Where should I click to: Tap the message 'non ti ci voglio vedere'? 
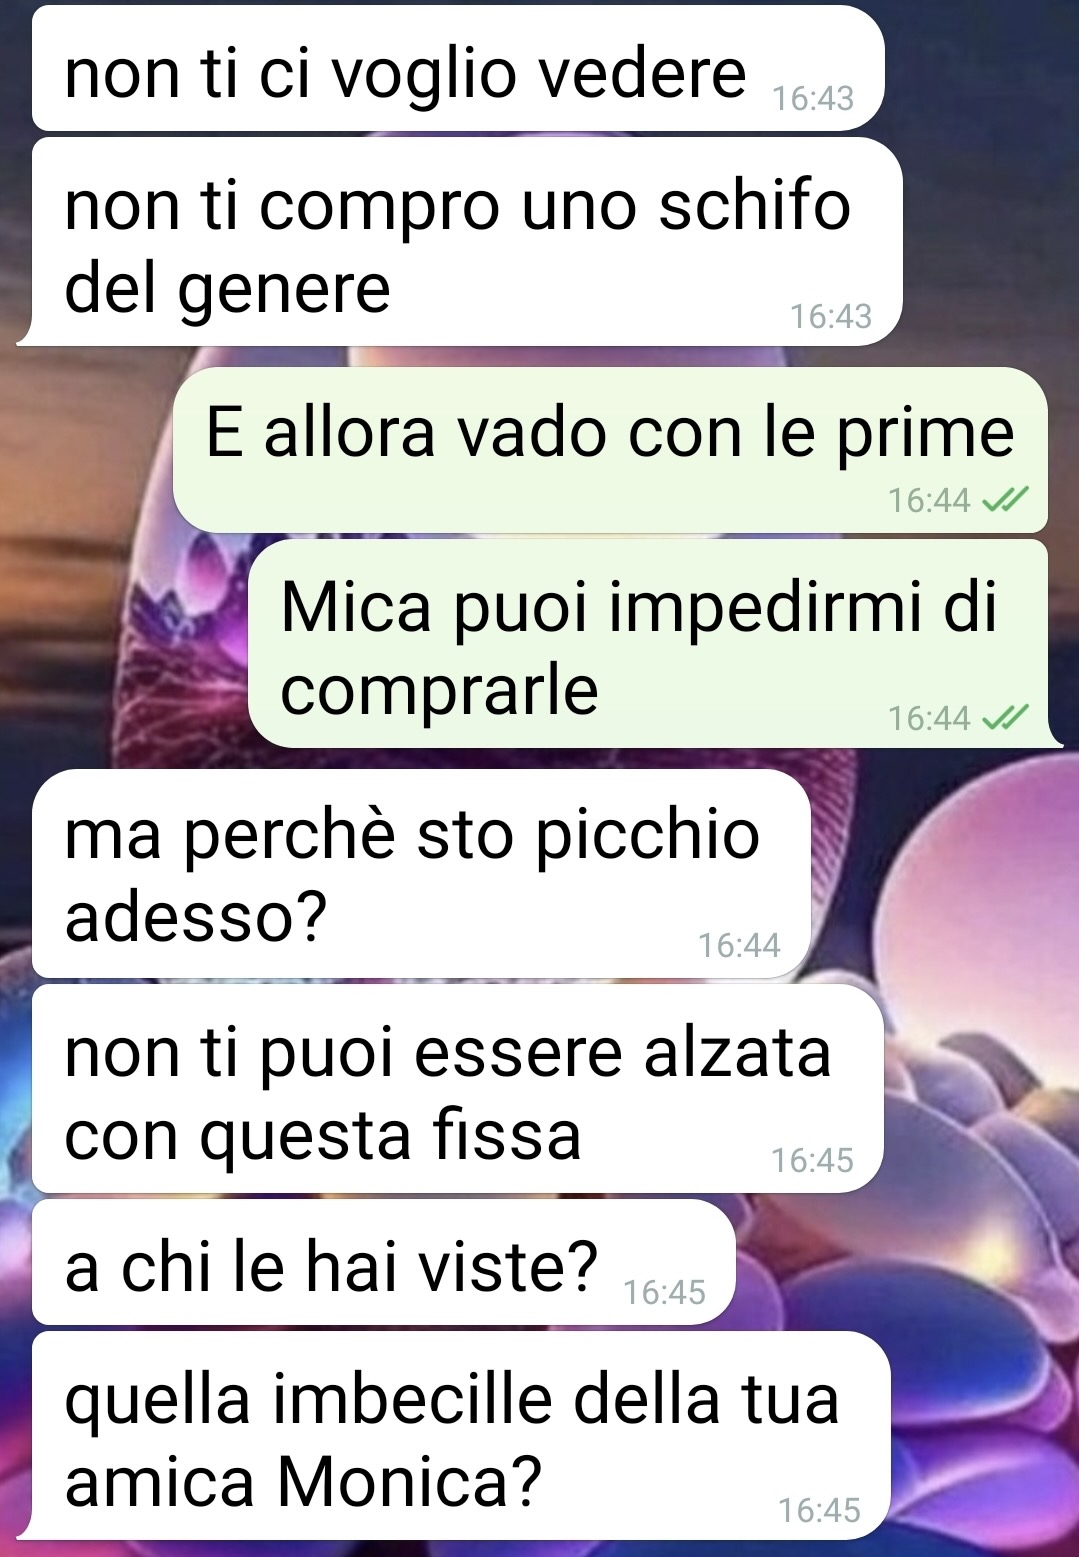458,68
